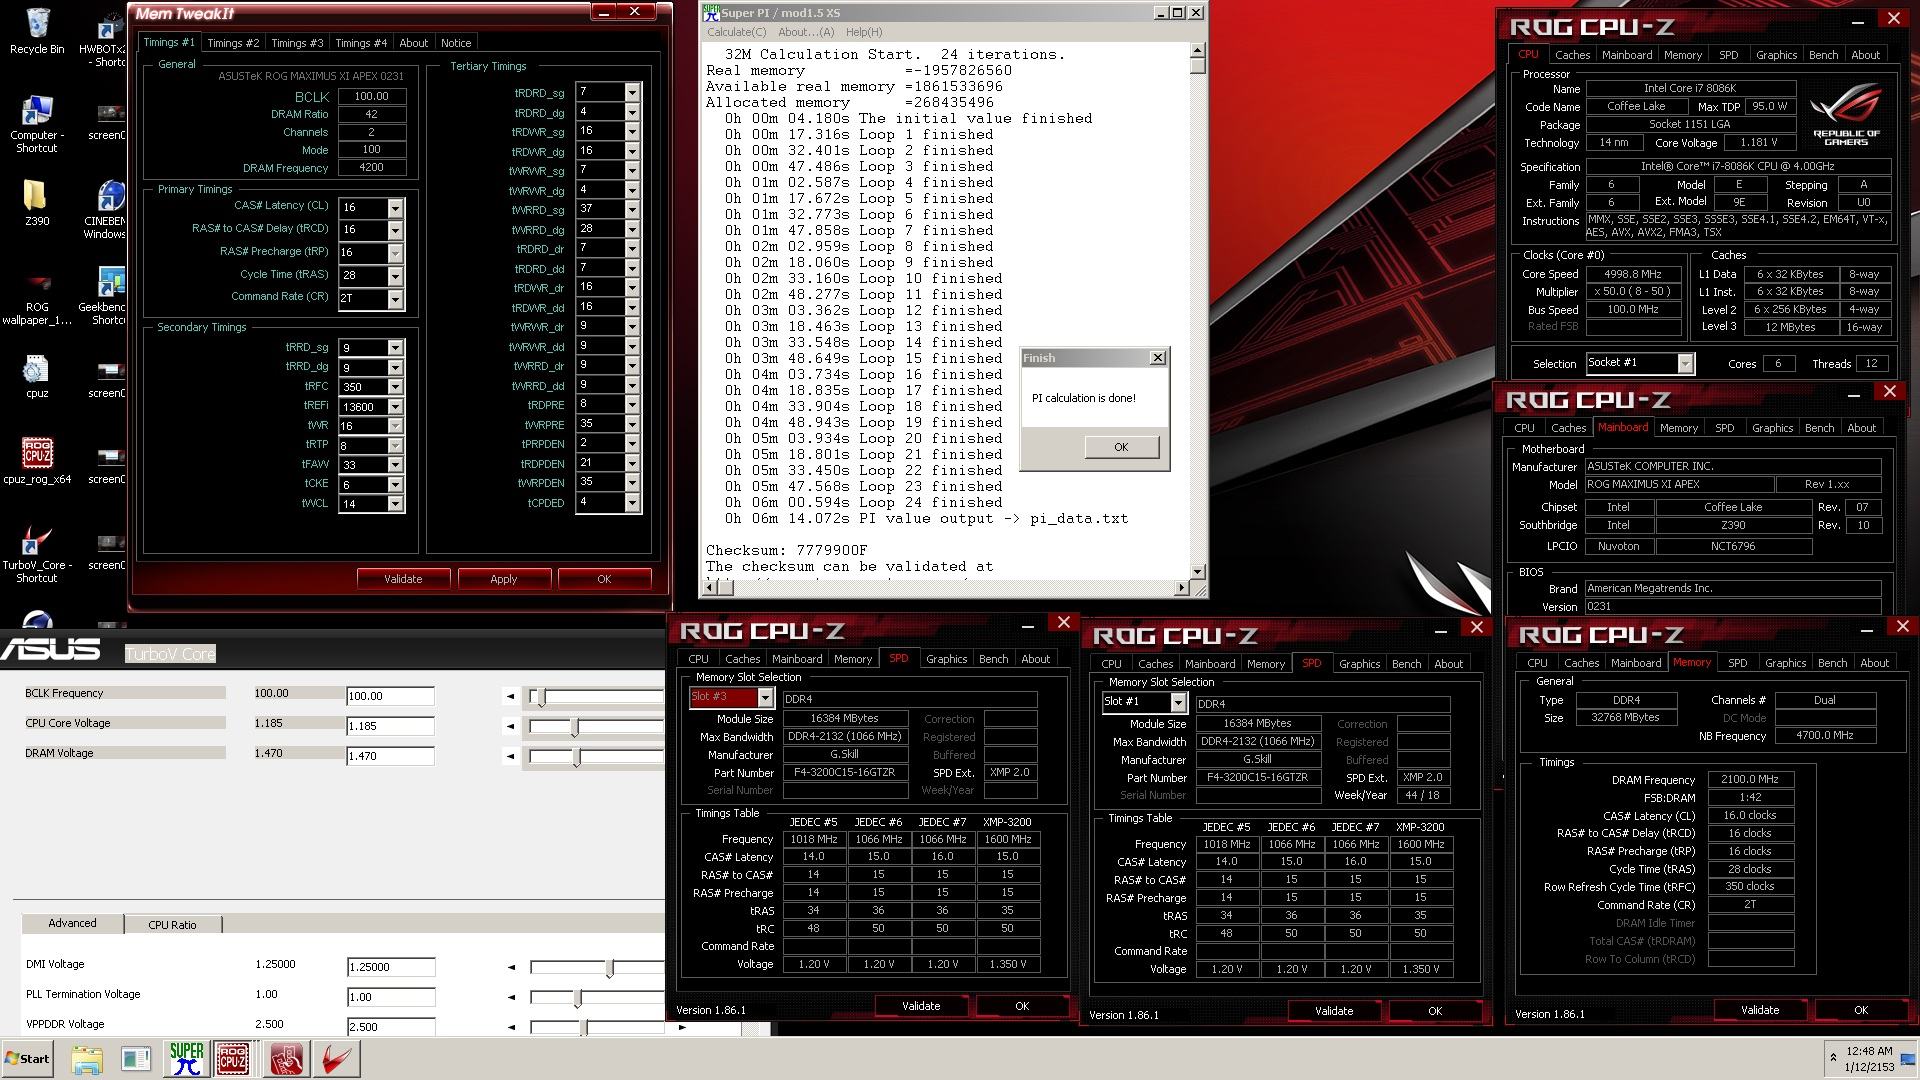Open CAS# Latency (CL) dropdown

tap(395, 208)
